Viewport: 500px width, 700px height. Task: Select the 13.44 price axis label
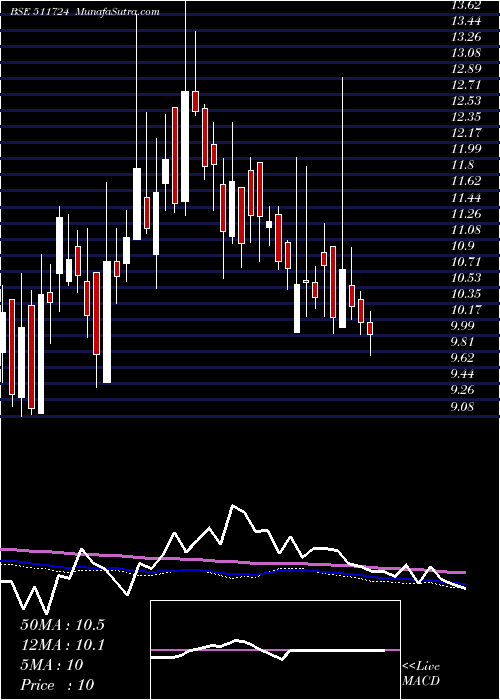[x=466, y=21]
